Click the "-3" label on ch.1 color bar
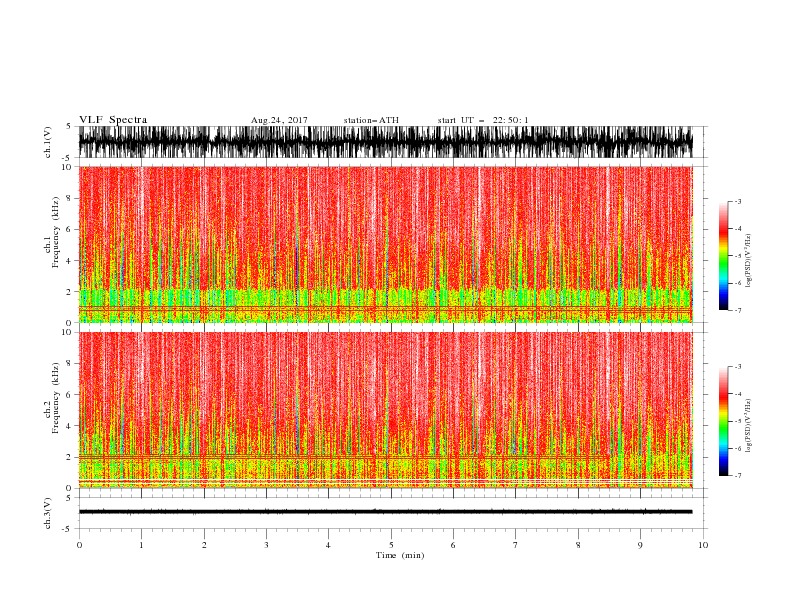792x612 pixels. 738,201
